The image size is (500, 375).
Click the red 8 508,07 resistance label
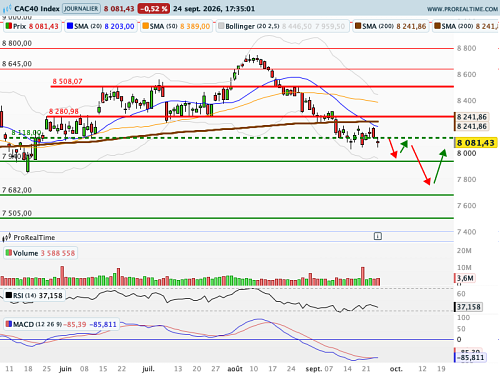[67, 81]
